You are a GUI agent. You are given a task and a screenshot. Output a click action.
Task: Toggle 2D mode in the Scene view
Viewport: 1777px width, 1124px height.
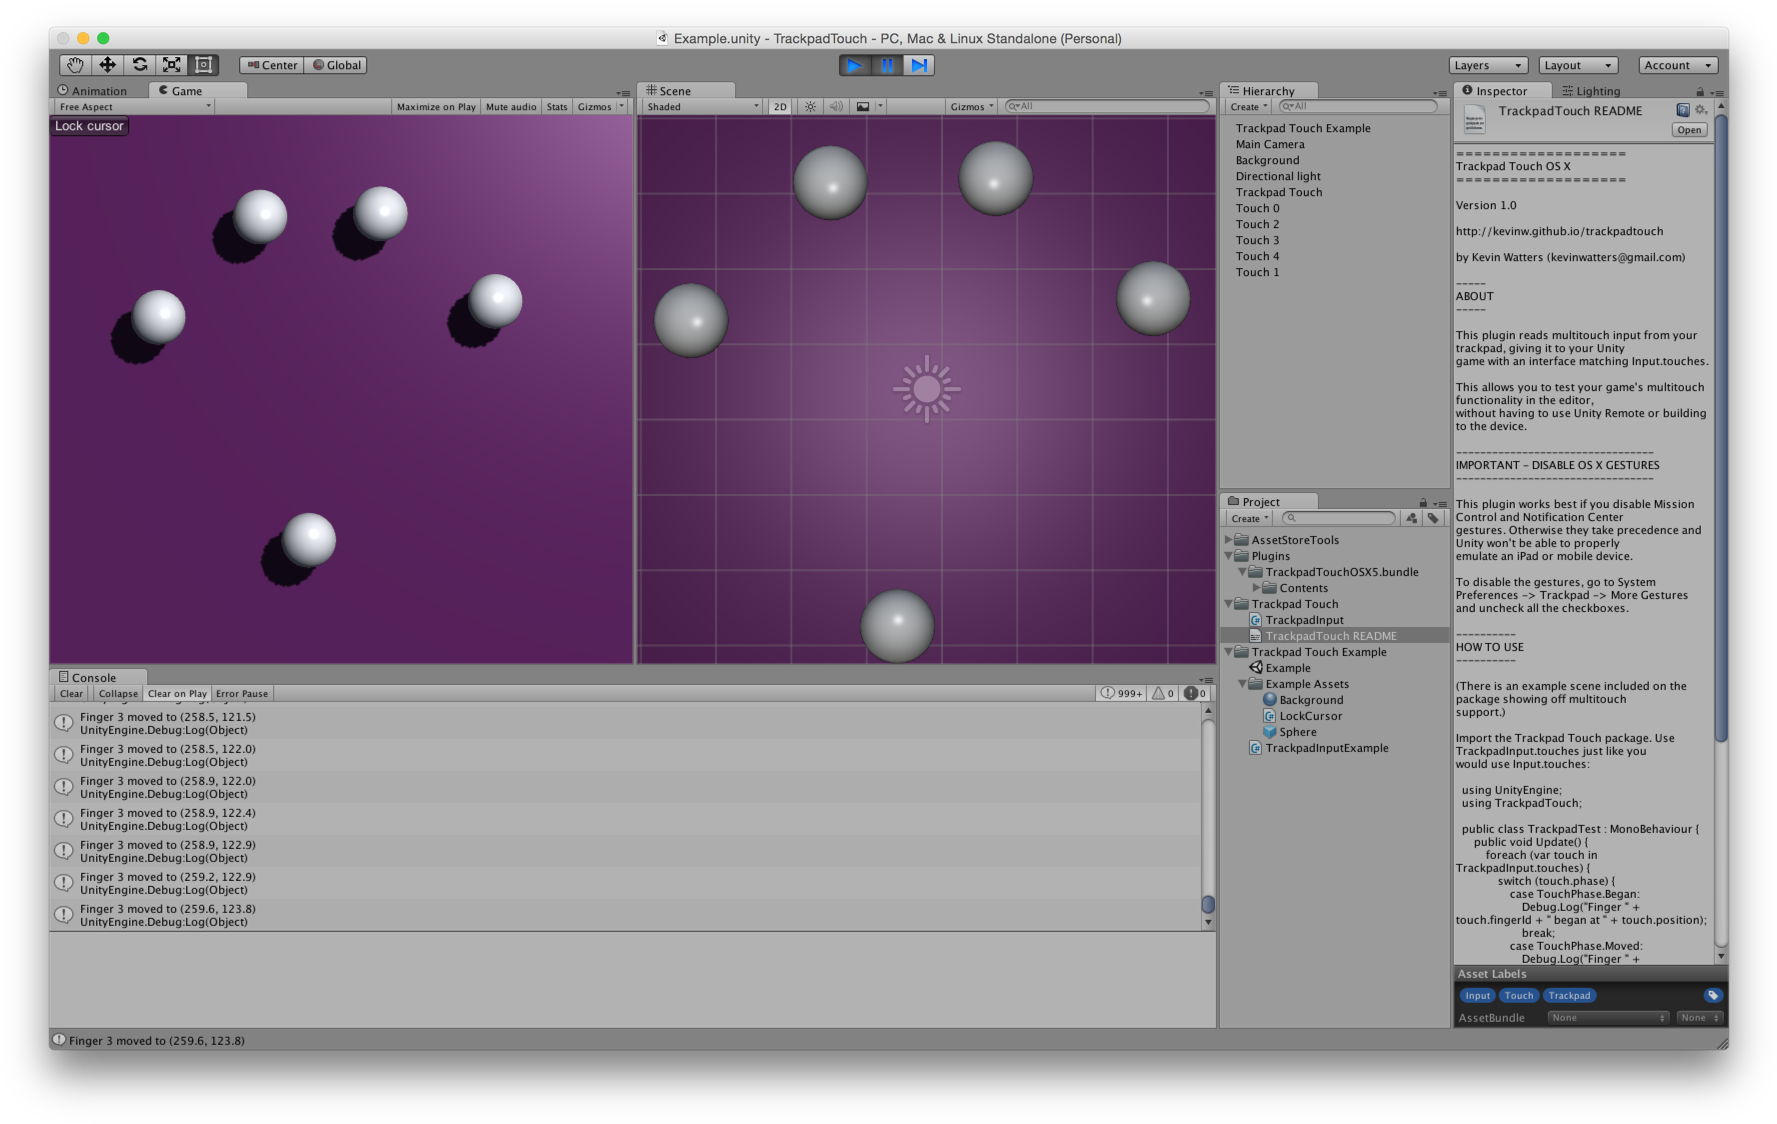779,106
